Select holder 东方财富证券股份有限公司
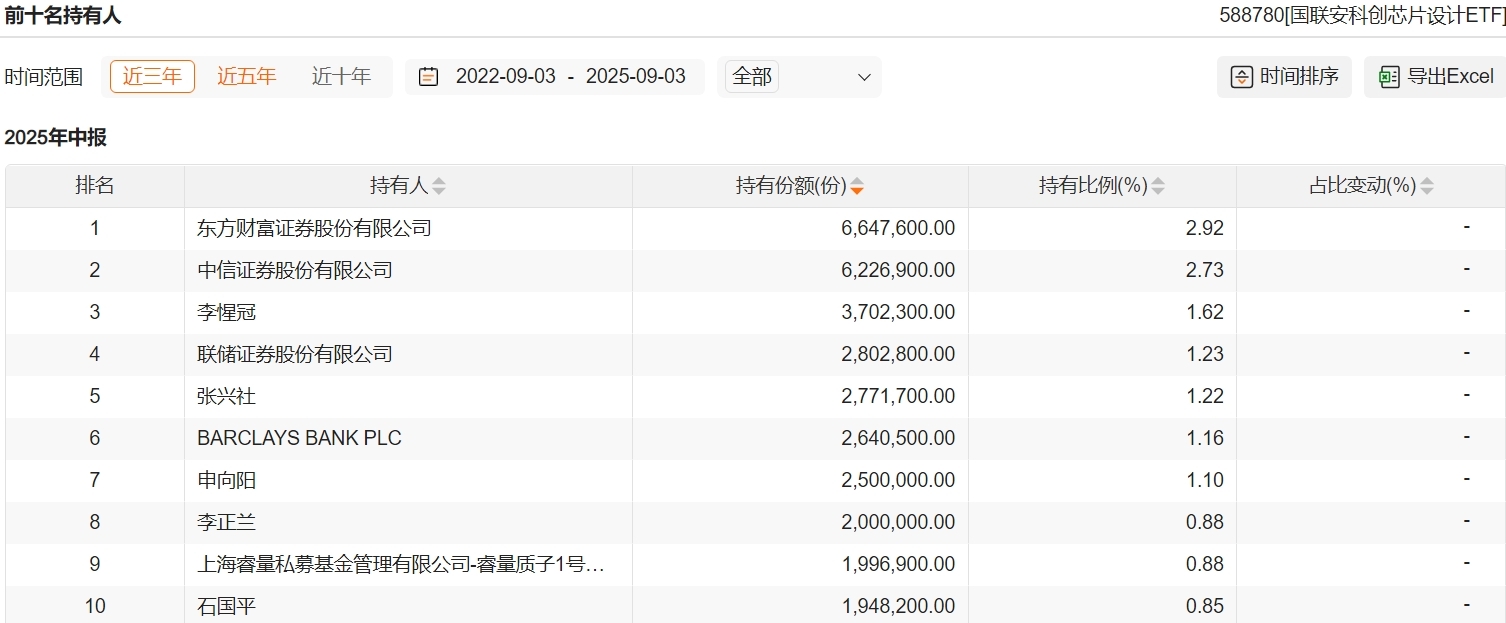Viewport: 1506px width, 623px height. tap(314, 228)
